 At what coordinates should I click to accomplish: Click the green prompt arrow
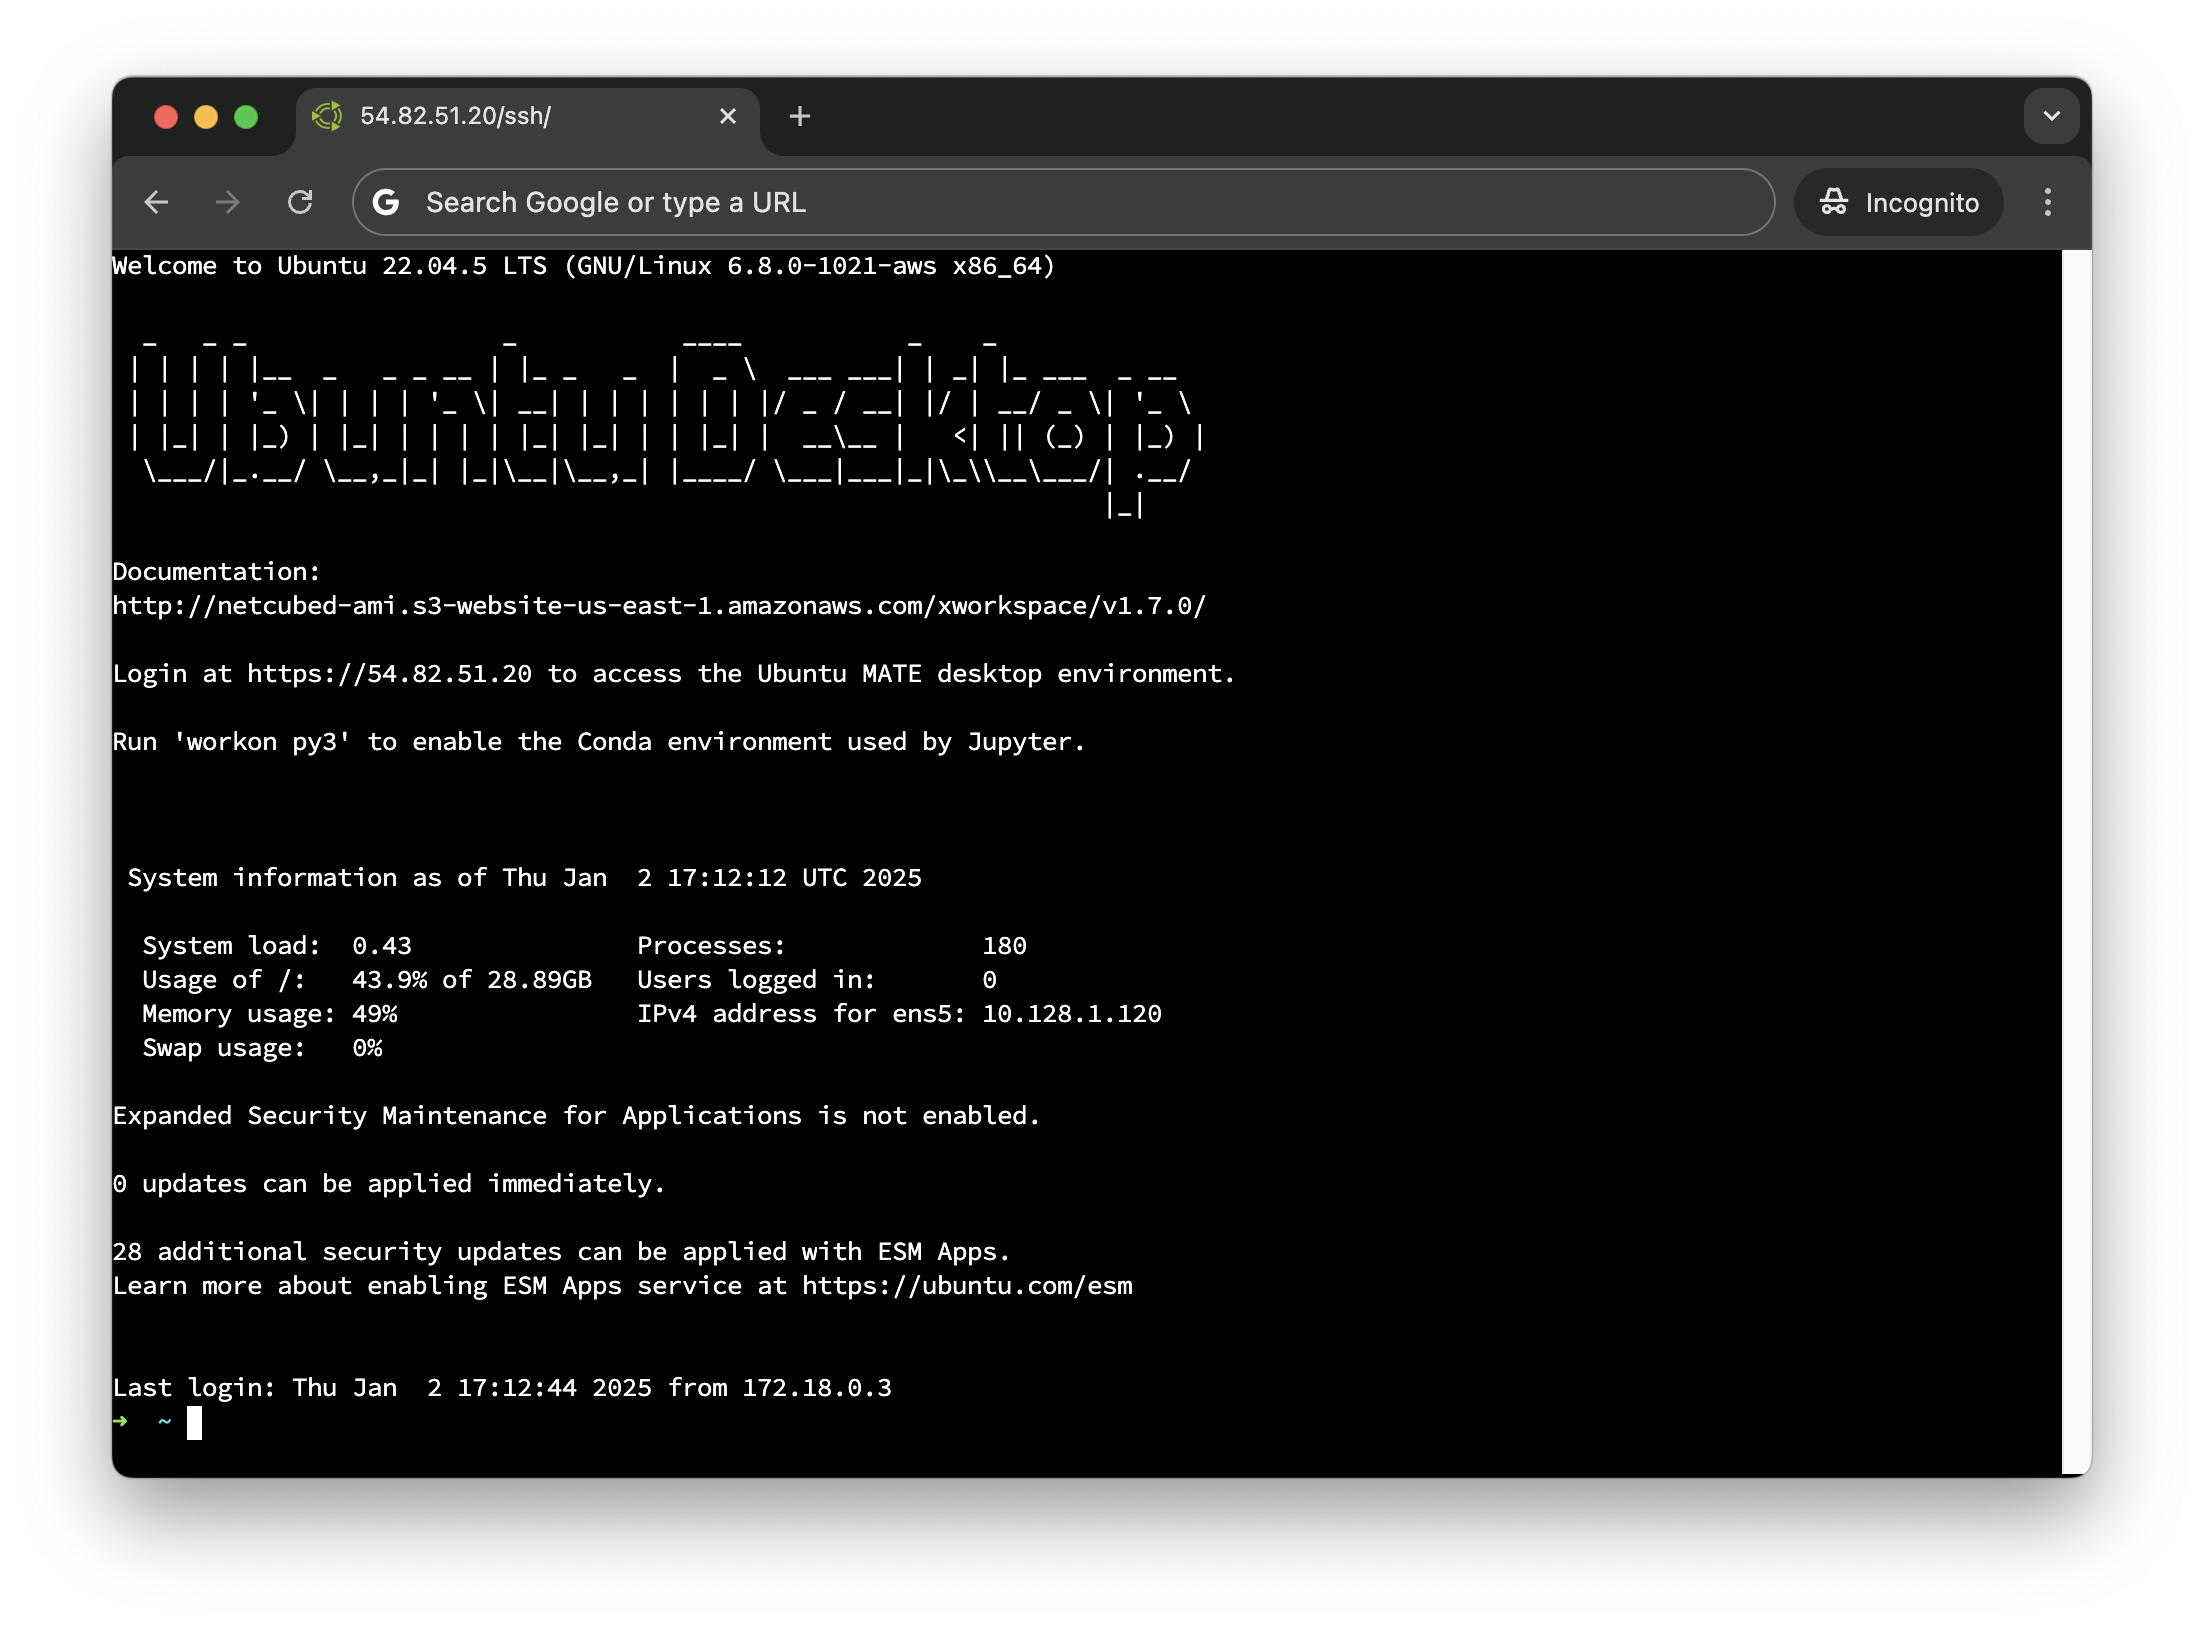[x=121, y=1421]
